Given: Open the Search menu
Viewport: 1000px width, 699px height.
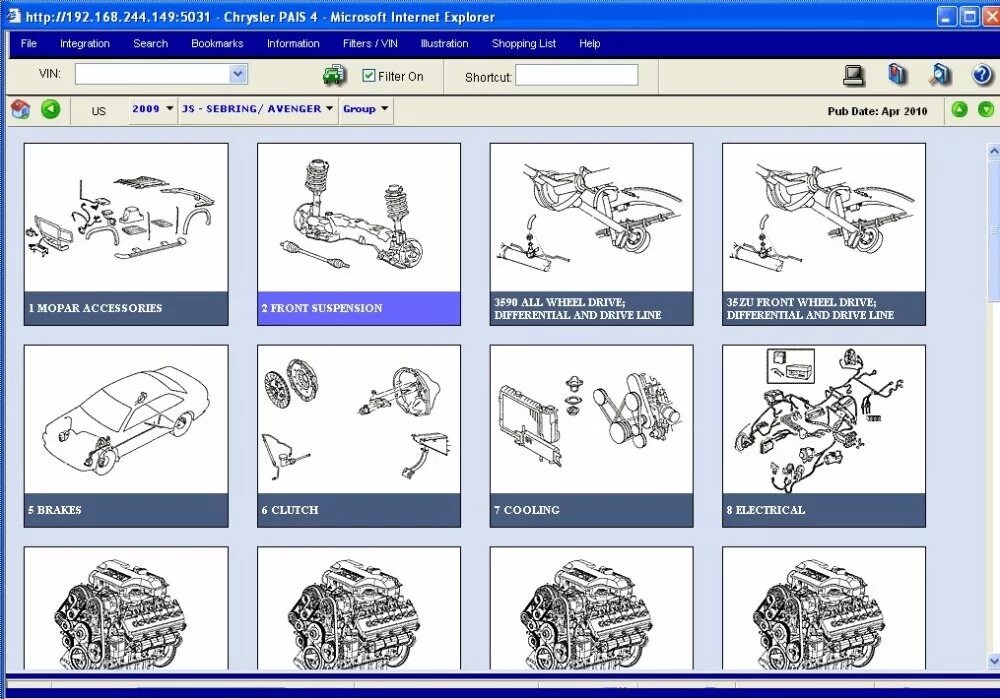Looking at the screenshot, I should pyautogui.click(x=151, y=43).
